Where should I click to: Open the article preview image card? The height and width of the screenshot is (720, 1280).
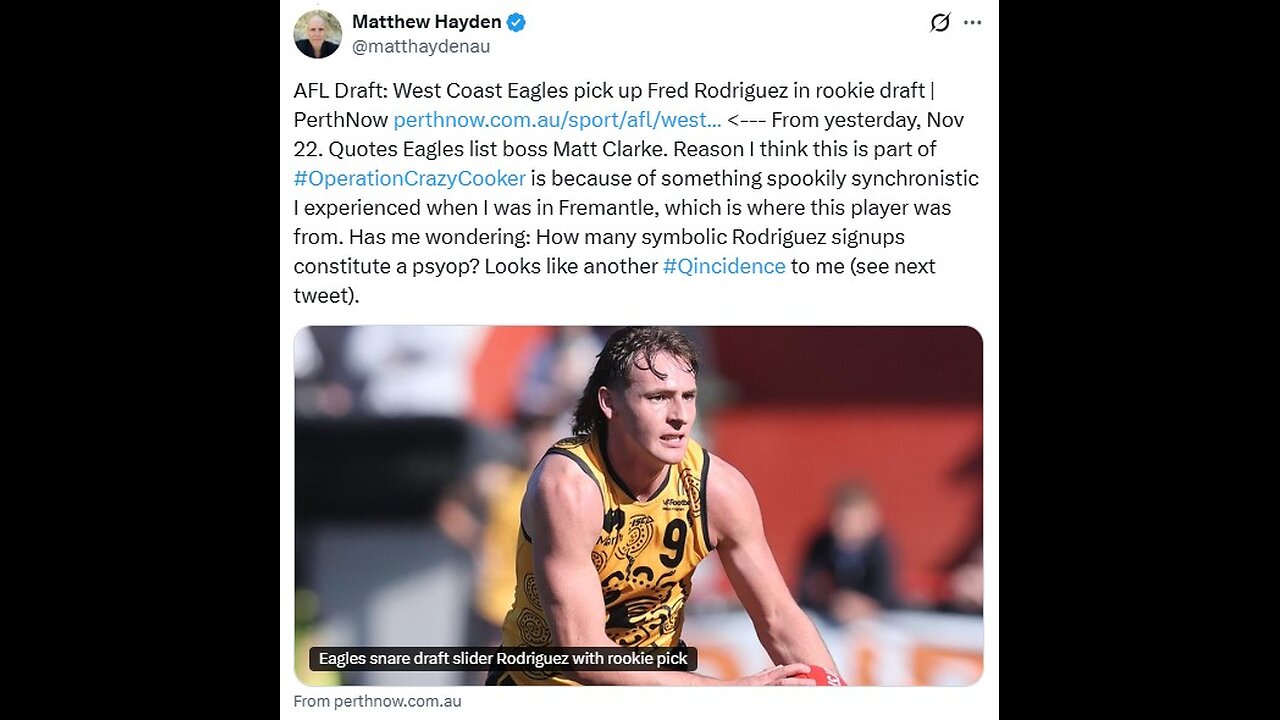point(638,505)
